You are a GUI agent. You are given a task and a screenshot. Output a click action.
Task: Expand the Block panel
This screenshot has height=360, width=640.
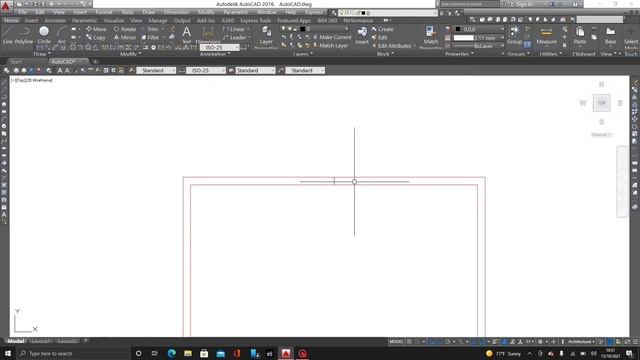(x=385, y=54)
